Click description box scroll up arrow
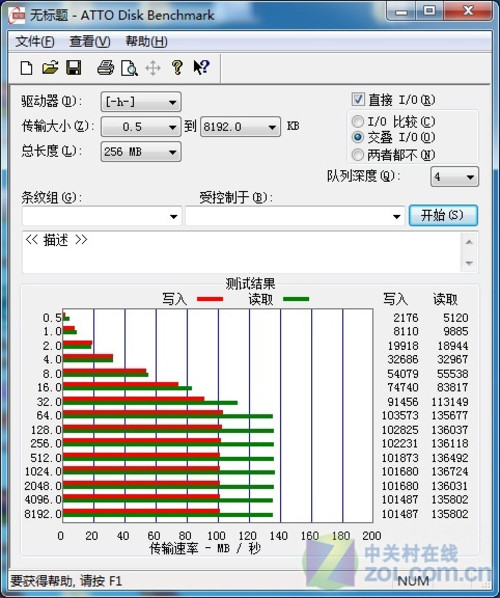Viewport: 500px width, 598px height. [x=469, y=242]
